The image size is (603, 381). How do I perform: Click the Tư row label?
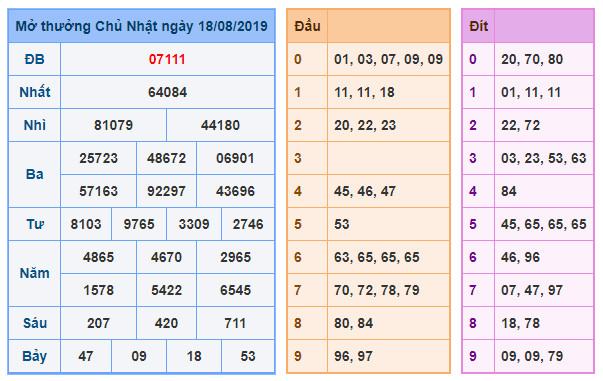point(35,224)
